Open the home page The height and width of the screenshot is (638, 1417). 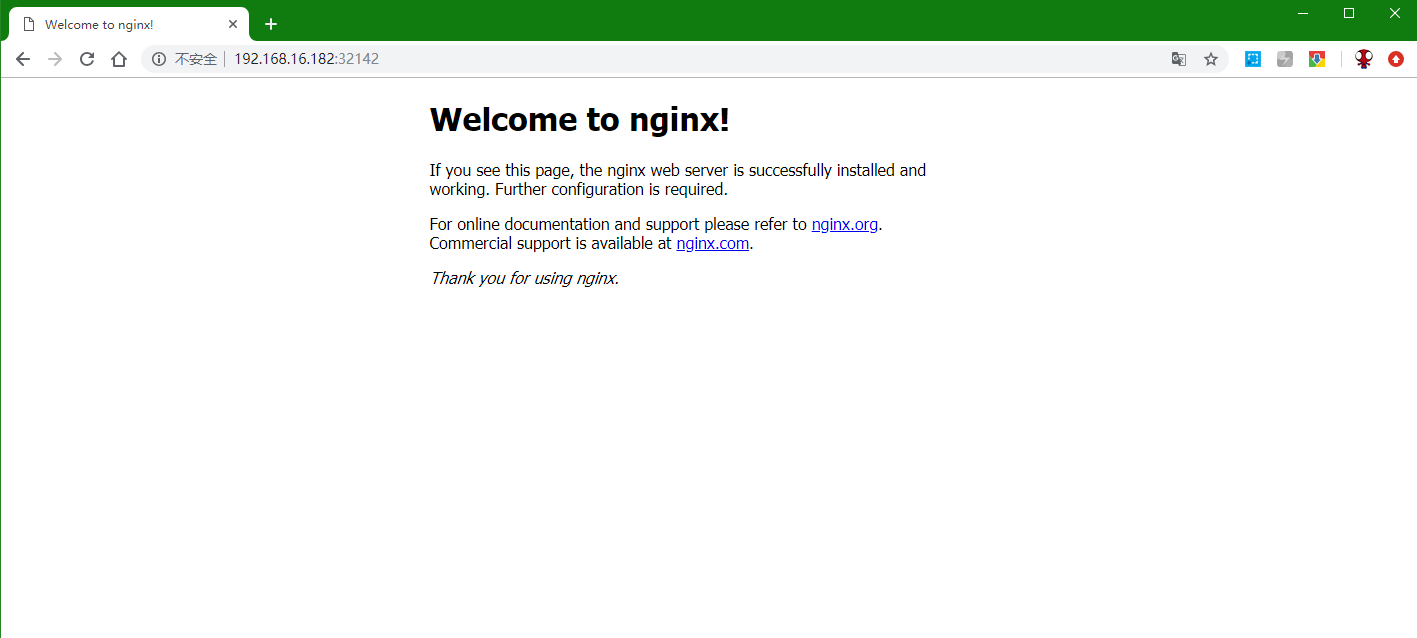119,59
